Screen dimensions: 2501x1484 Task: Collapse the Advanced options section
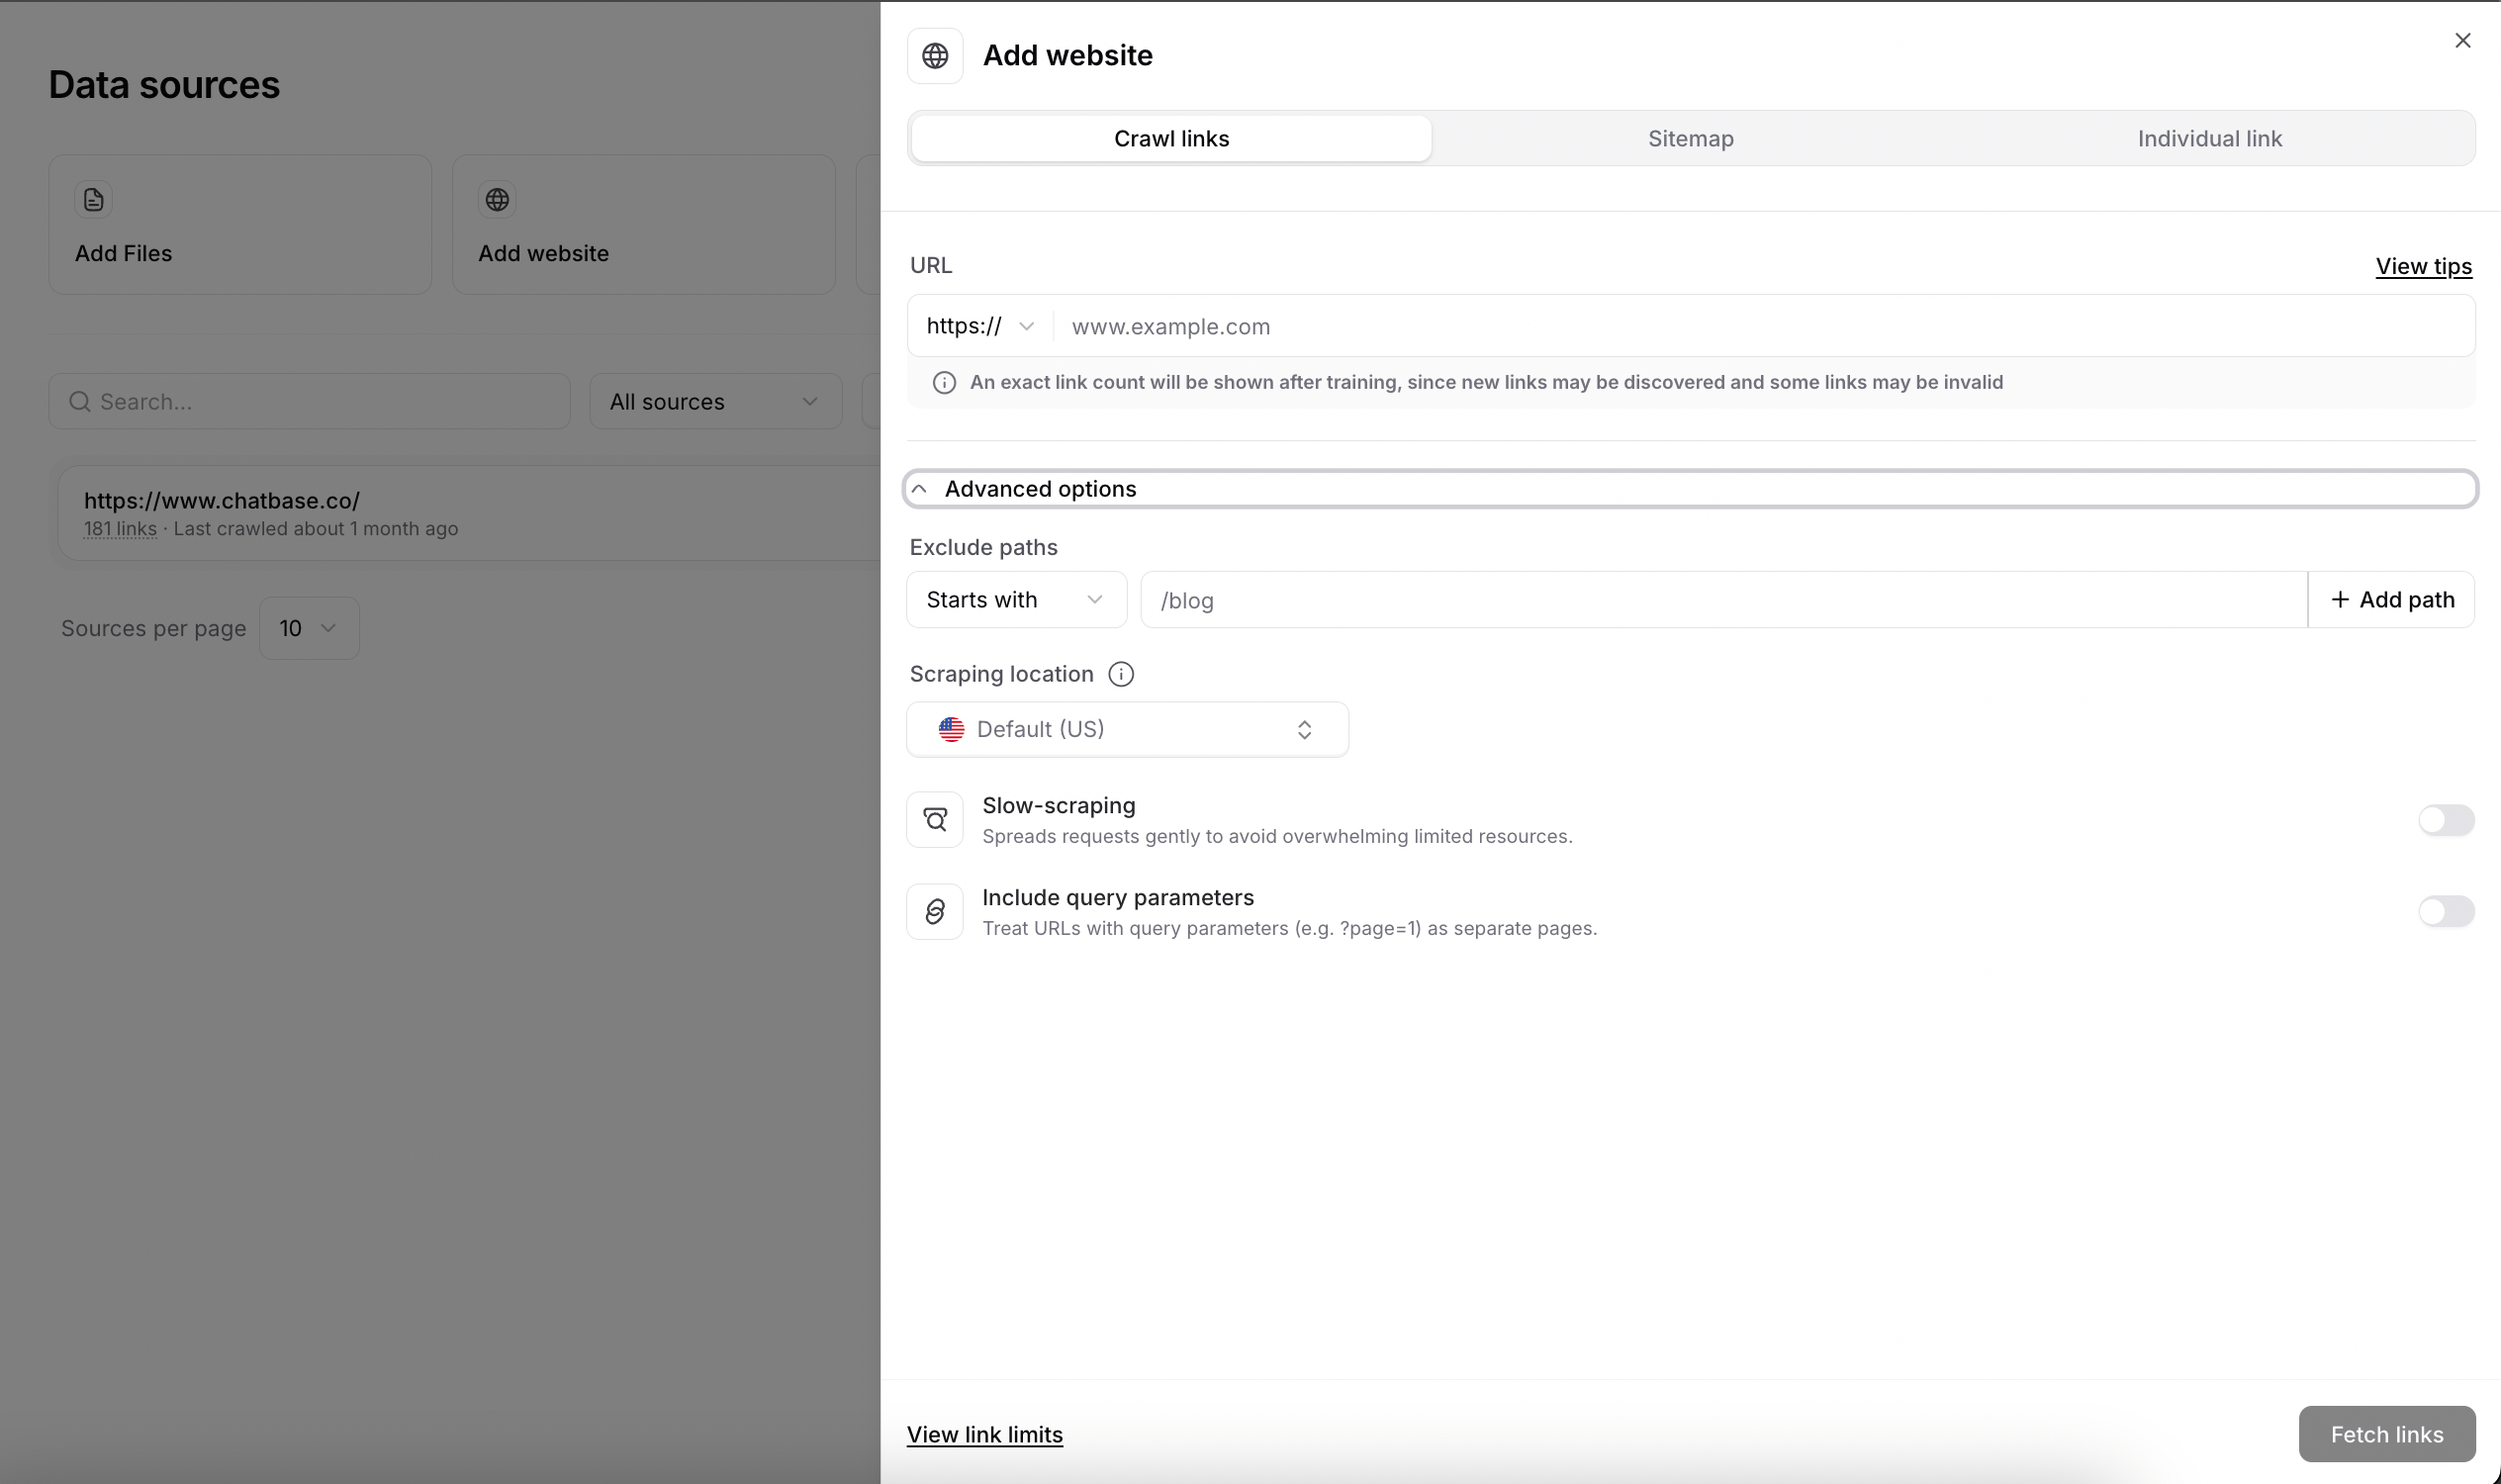1690,489
